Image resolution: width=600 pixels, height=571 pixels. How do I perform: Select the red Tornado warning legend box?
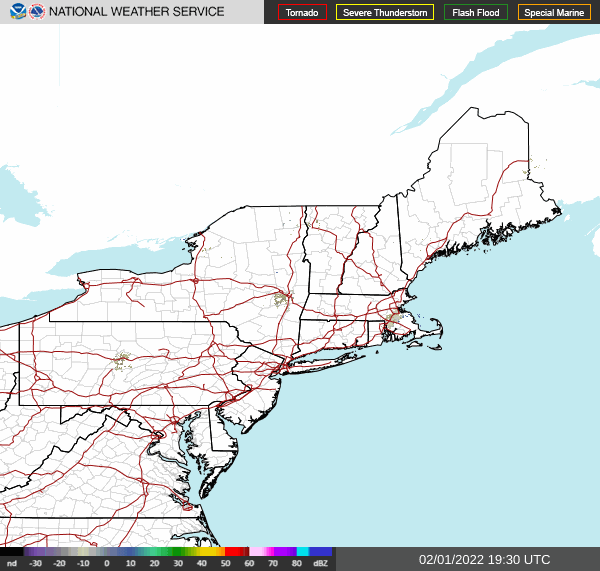tap(302, 13)
